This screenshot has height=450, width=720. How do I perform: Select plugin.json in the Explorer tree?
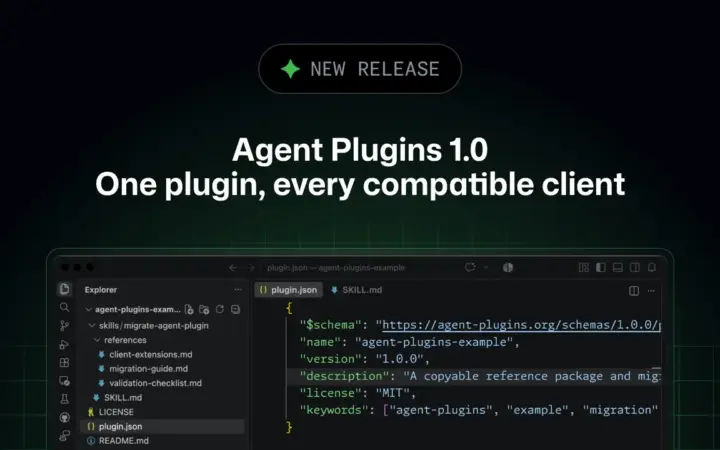(x=162, y=426)
